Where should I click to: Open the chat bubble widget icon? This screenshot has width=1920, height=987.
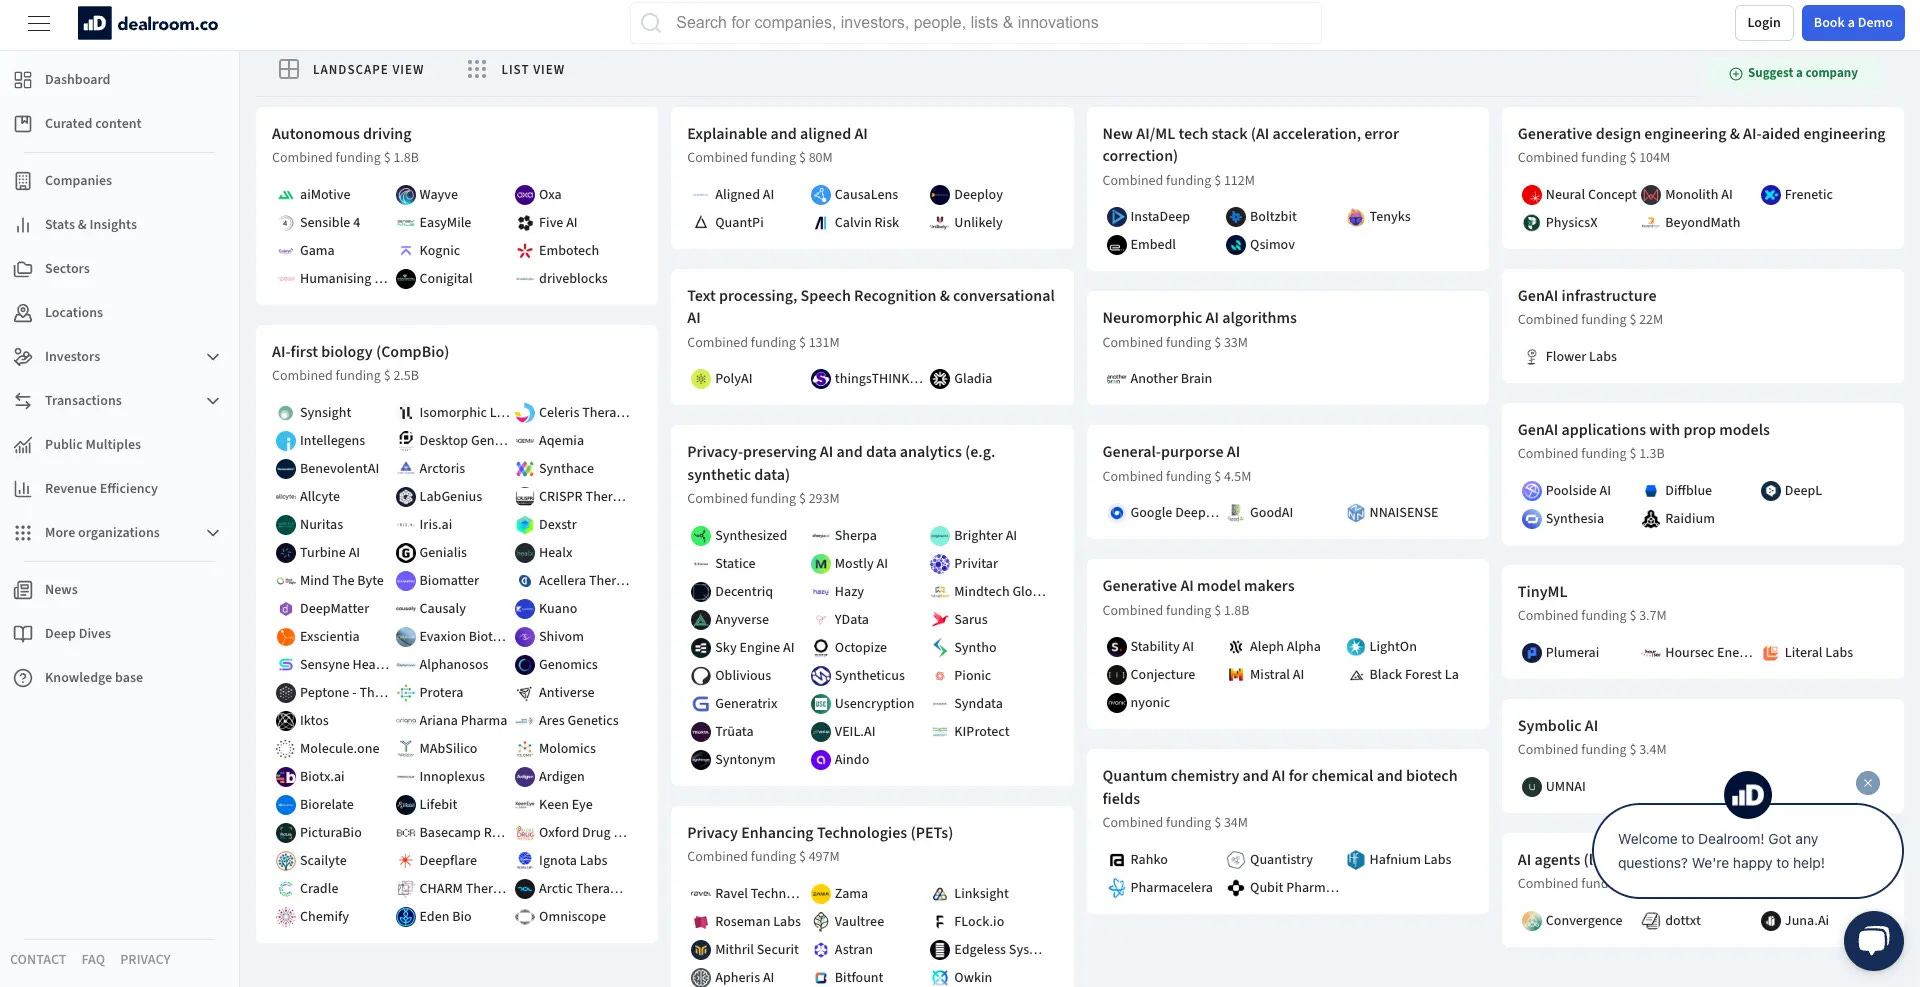click(x=1873, y=940)
